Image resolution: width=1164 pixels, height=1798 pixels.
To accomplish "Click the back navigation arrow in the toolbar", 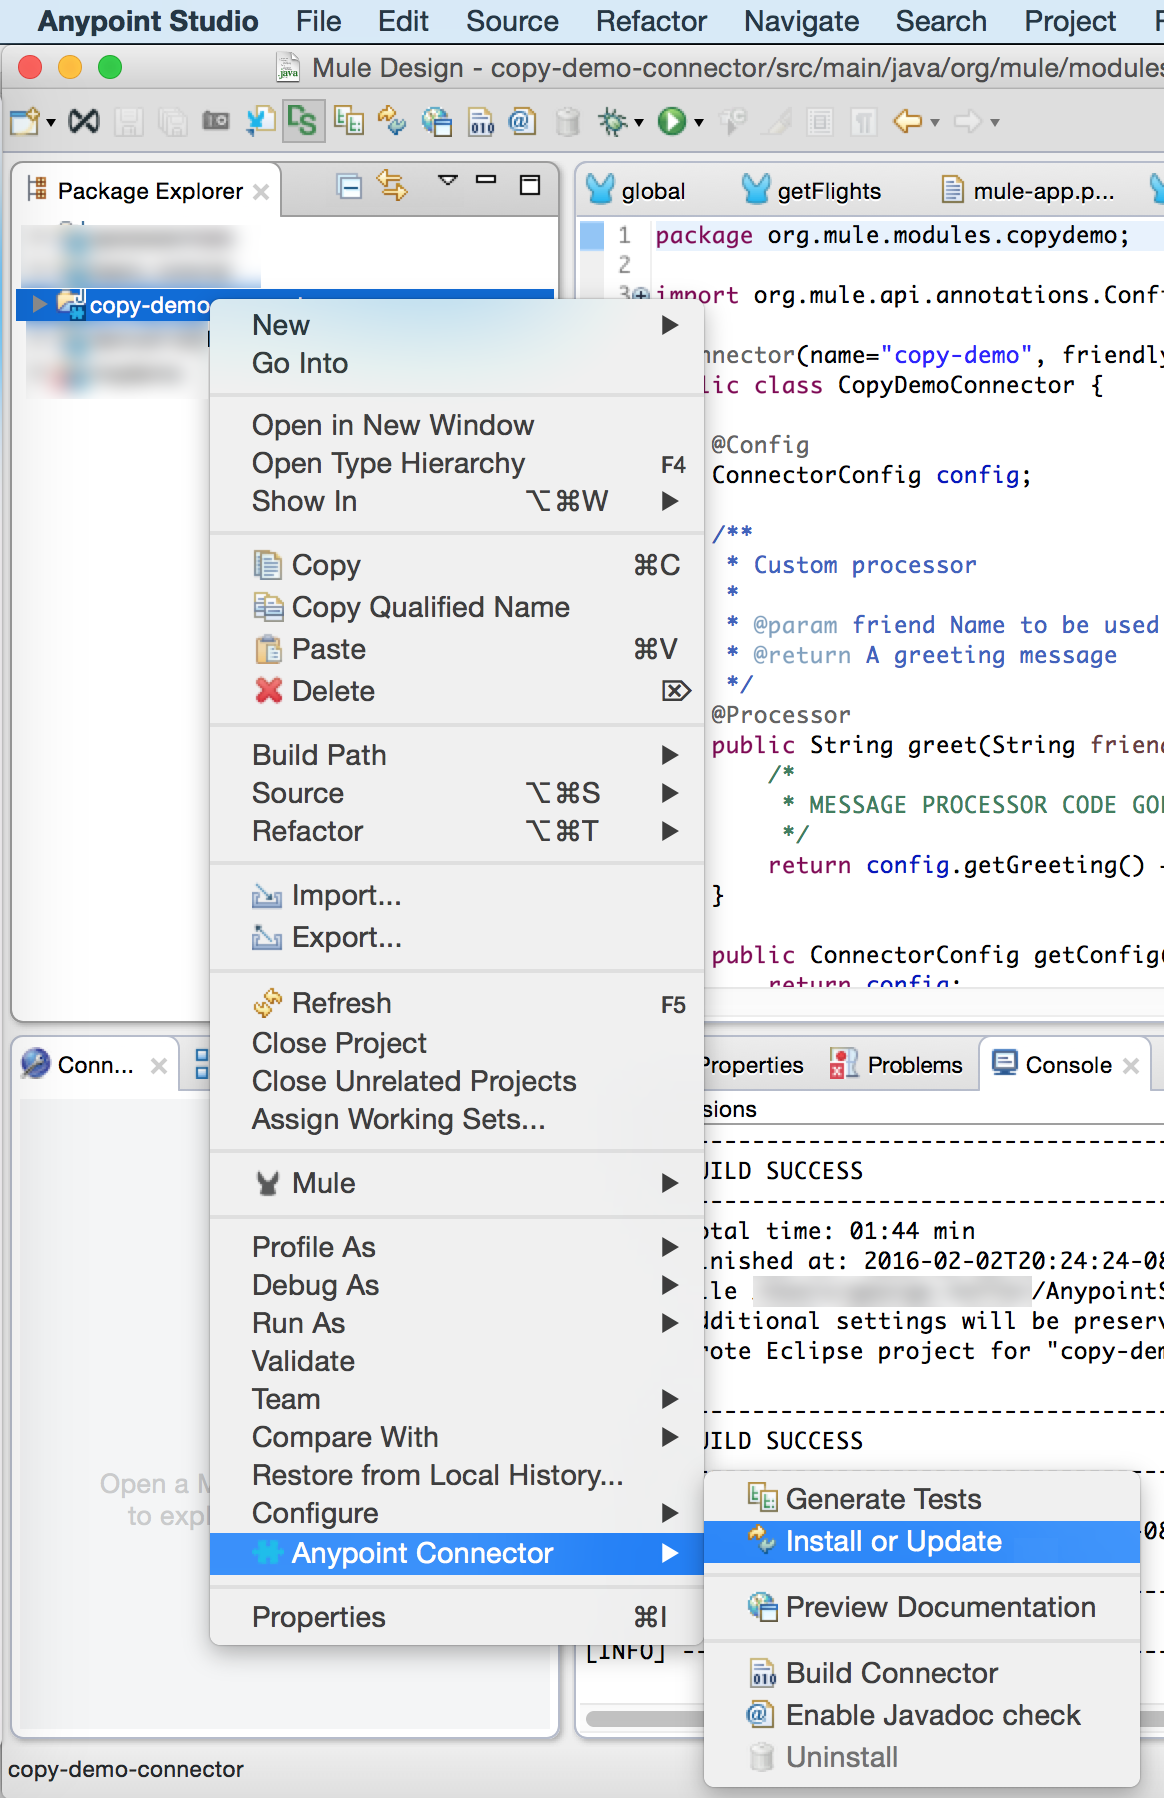I will click(908, 122).
